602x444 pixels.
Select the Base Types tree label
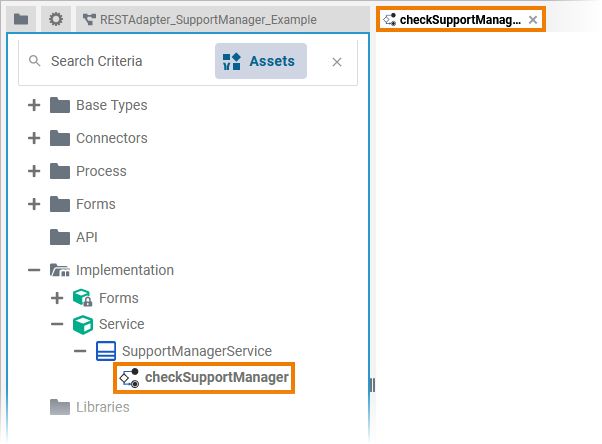(x=112, y=105)
